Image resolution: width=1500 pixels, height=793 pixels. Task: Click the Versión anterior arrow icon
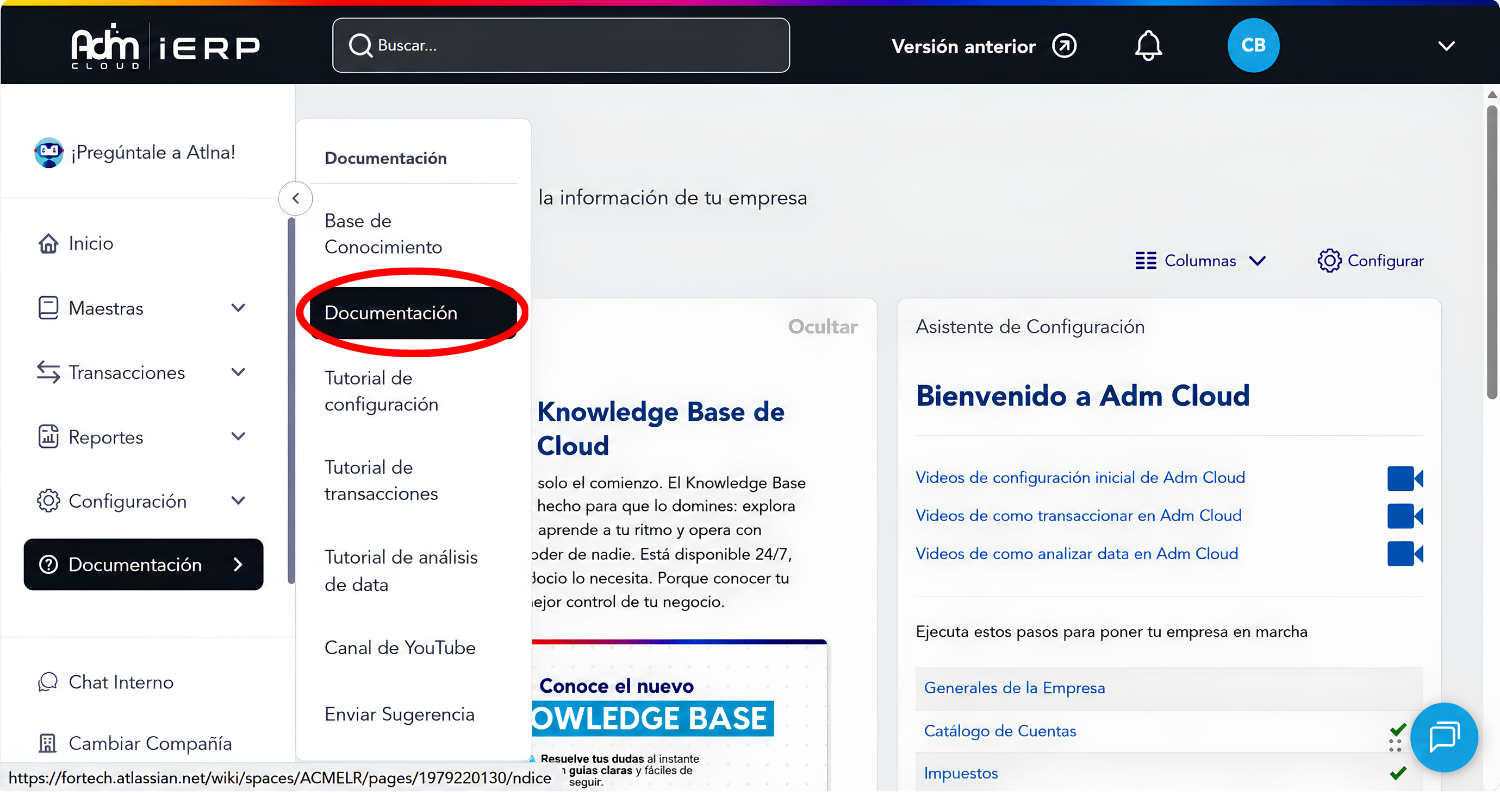pos(1065,46)
